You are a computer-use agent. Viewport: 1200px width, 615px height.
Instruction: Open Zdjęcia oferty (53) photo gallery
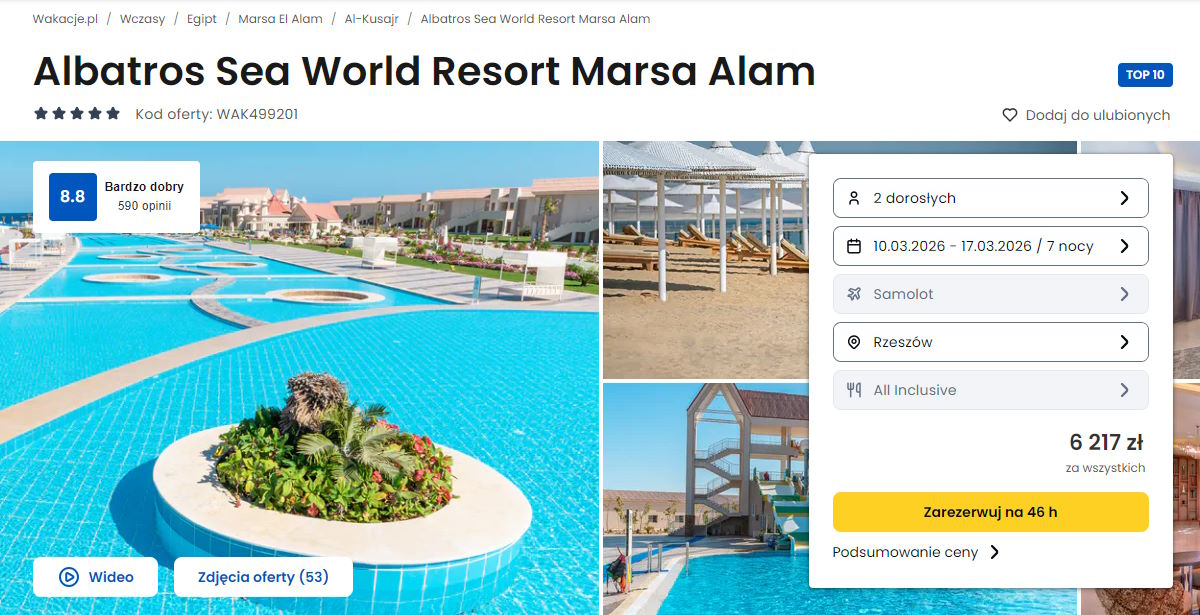(263, 577)
